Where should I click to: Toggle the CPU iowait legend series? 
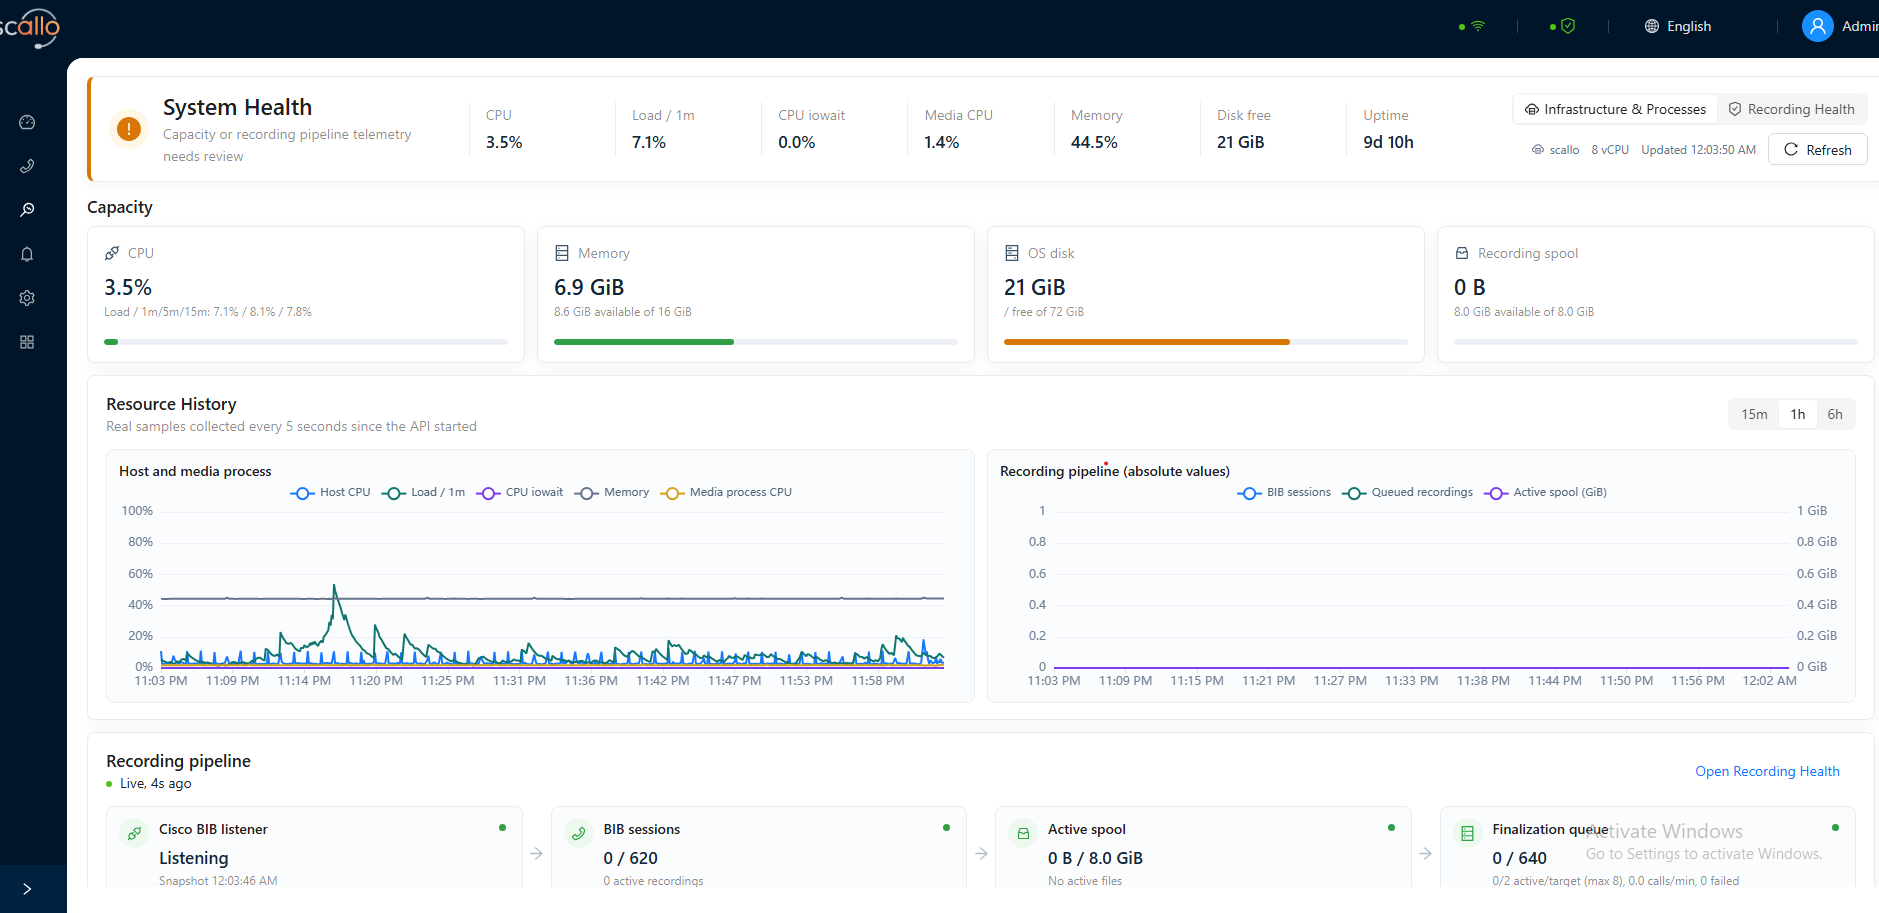(x=519, y=492)
